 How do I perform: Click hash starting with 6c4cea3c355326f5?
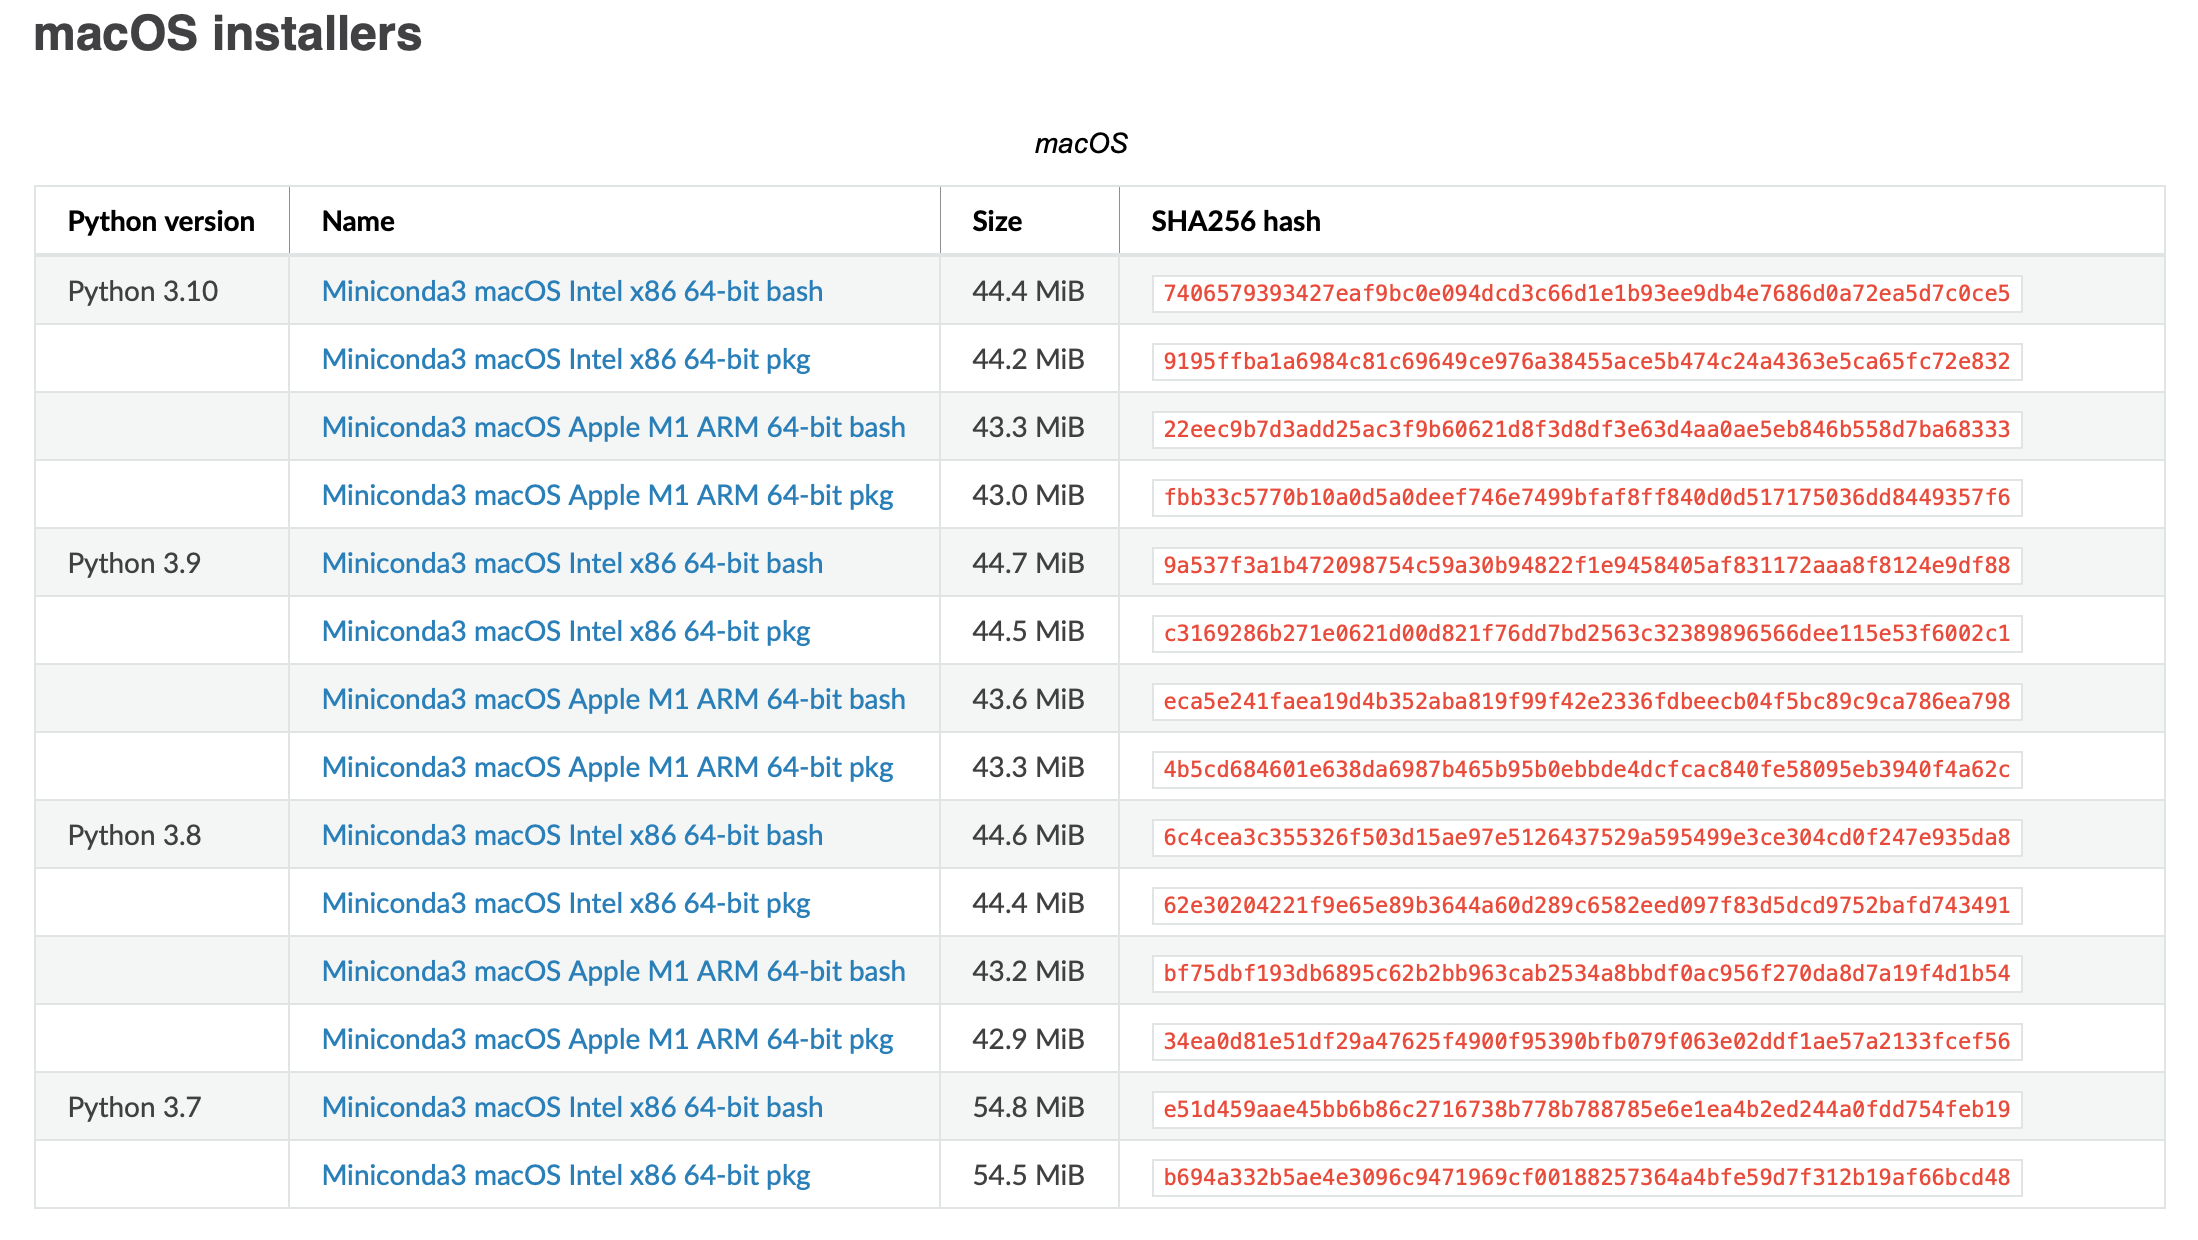pyautogui.click(x=1587, y=837)
